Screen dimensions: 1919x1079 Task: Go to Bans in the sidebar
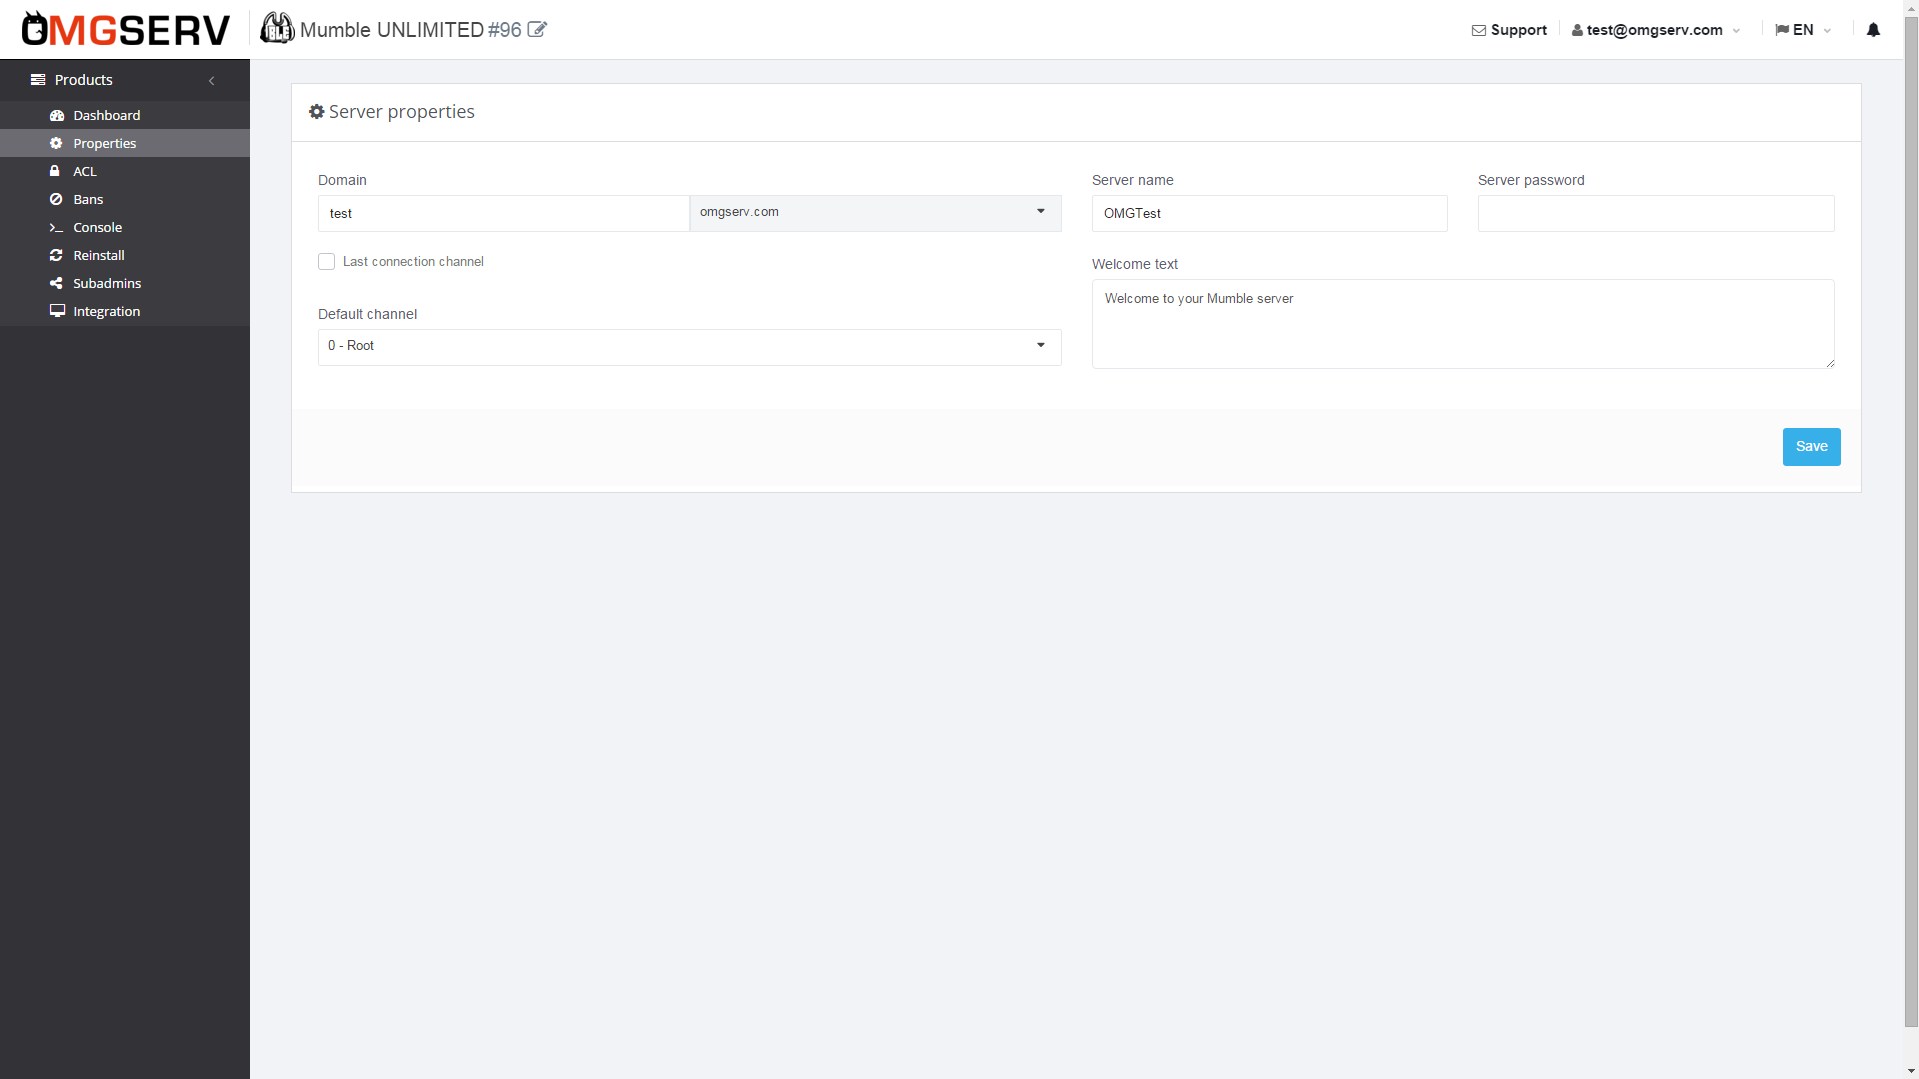(125, 200)
